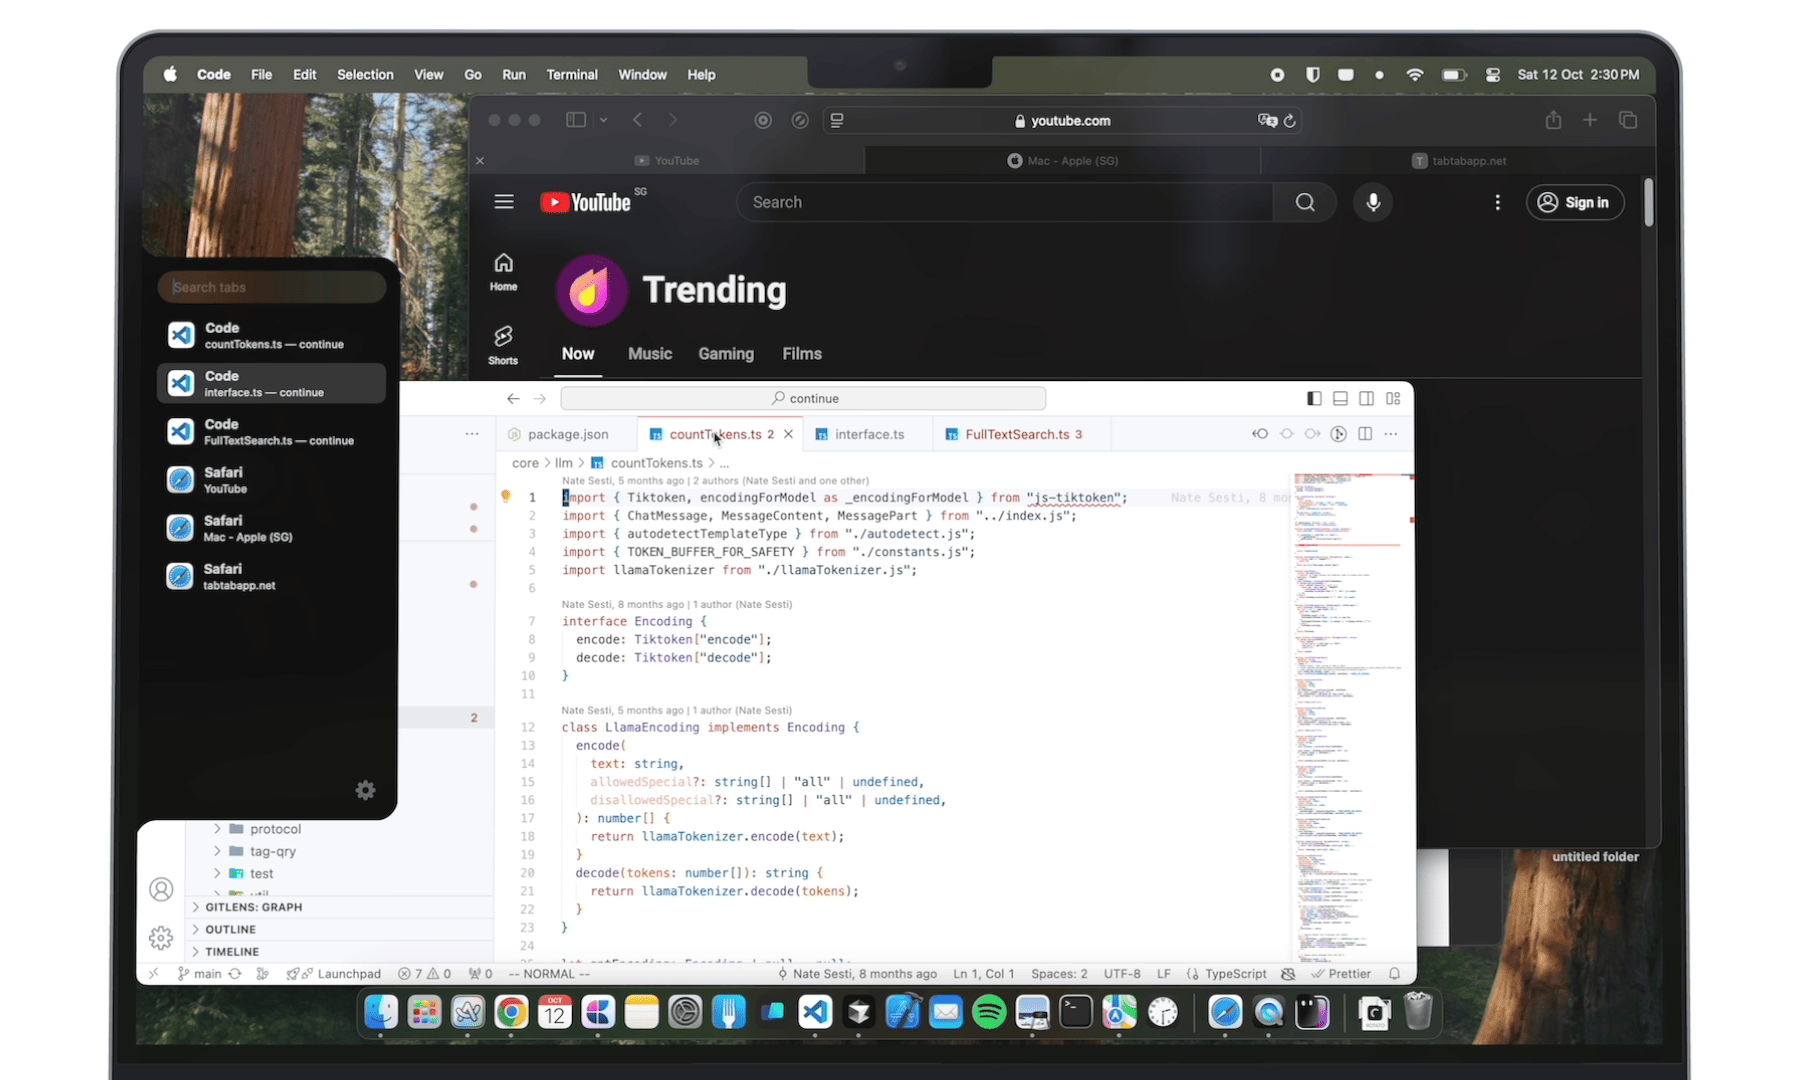Click the YouTube Sign in button
The height and width of the screenshot is (1080, 1800).
click(1574, 202)
